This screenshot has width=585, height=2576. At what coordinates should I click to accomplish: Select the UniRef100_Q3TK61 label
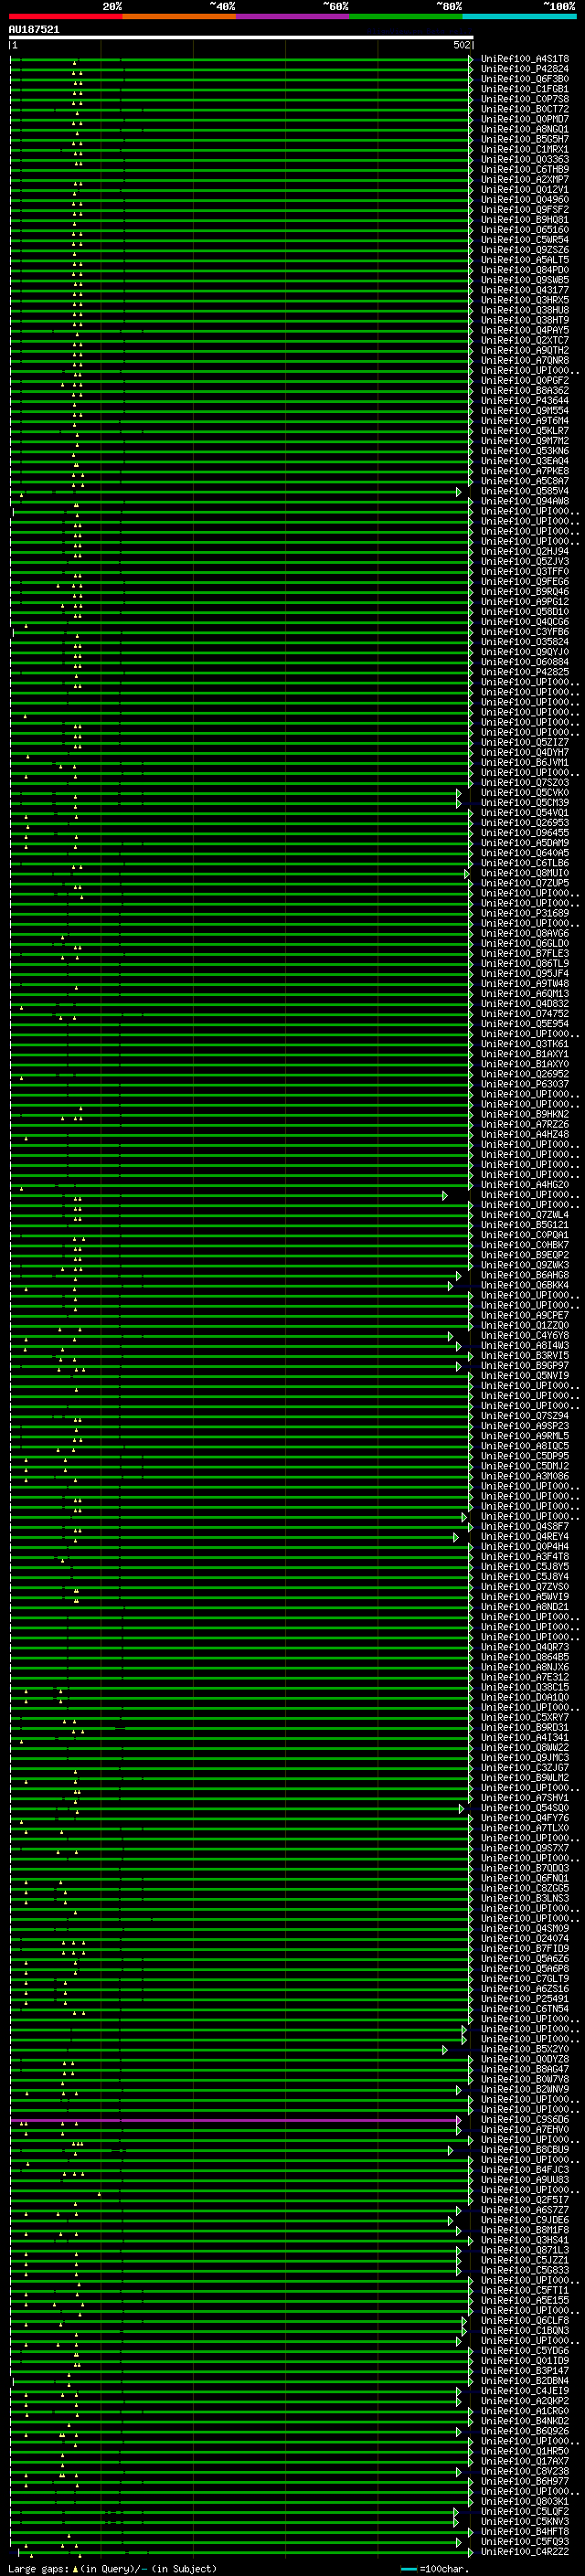pyautogui.click(x=525, y=1044)
